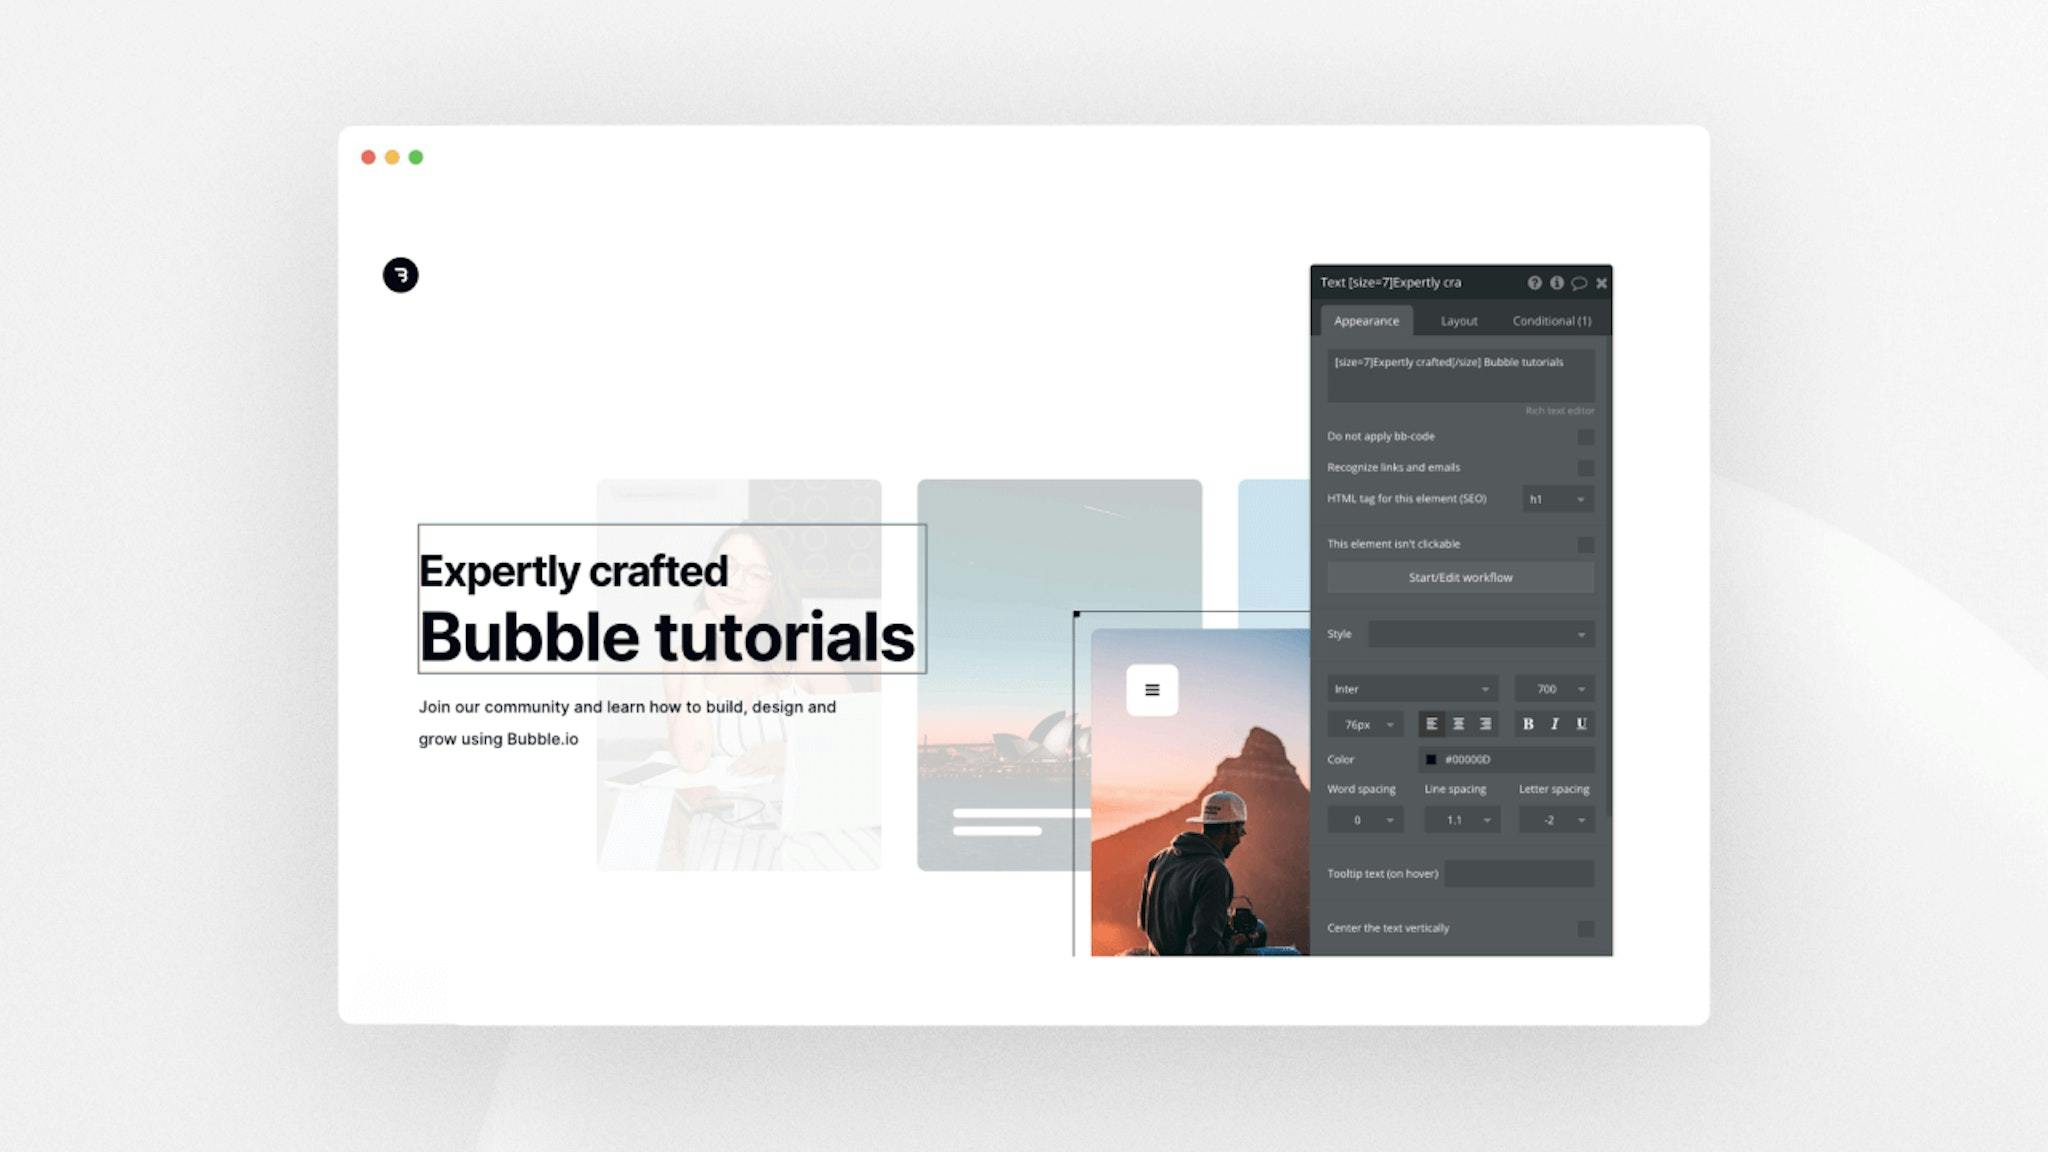Click the panel title Text [size=7]Expertly cra
Image resolution: width=2048 pixels, height=1152 pixels.
pos(1390,283)
